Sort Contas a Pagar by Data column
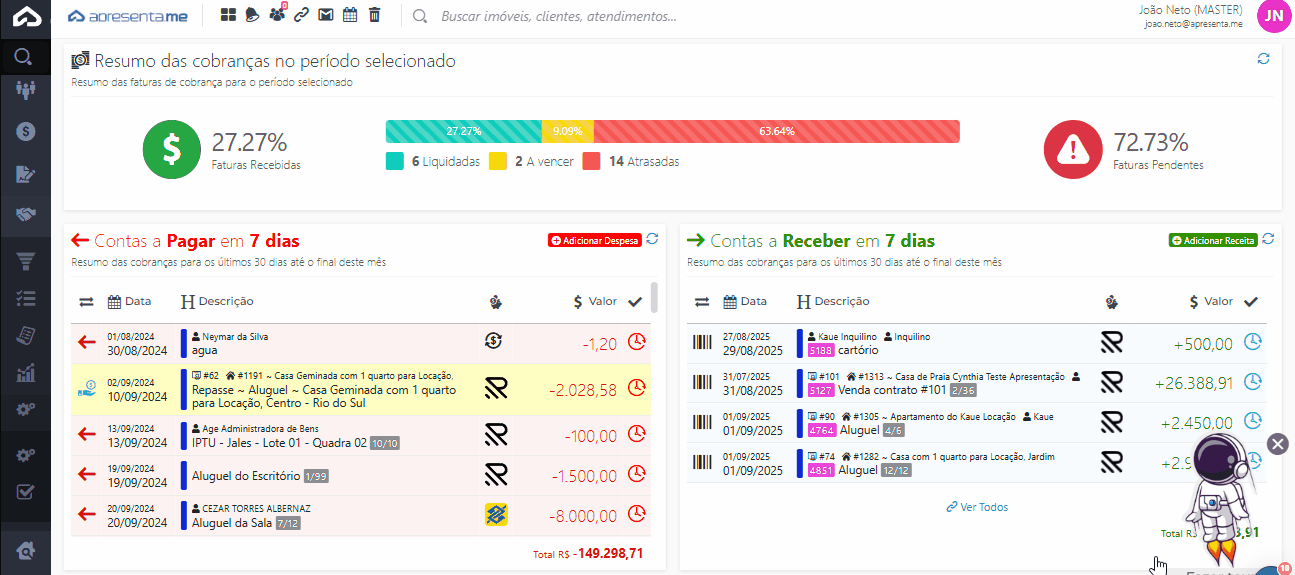Image resolution: width=1295 pixels, height=575 pixels. [130, 301]
